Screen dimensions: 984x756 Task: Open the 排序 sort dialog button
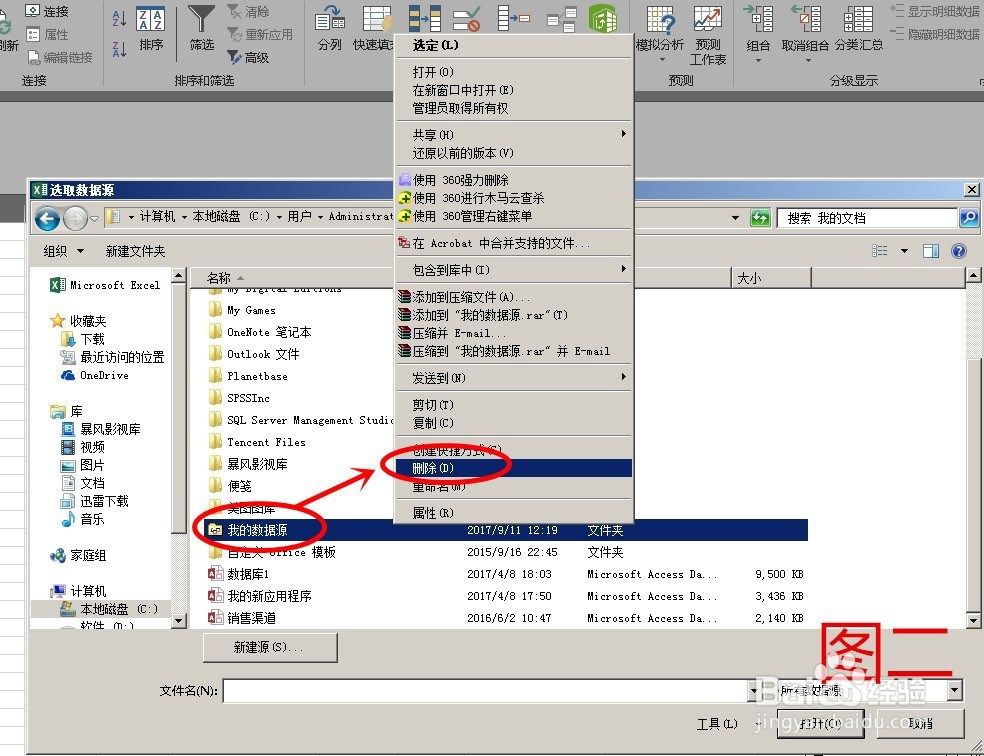(151, 29)
